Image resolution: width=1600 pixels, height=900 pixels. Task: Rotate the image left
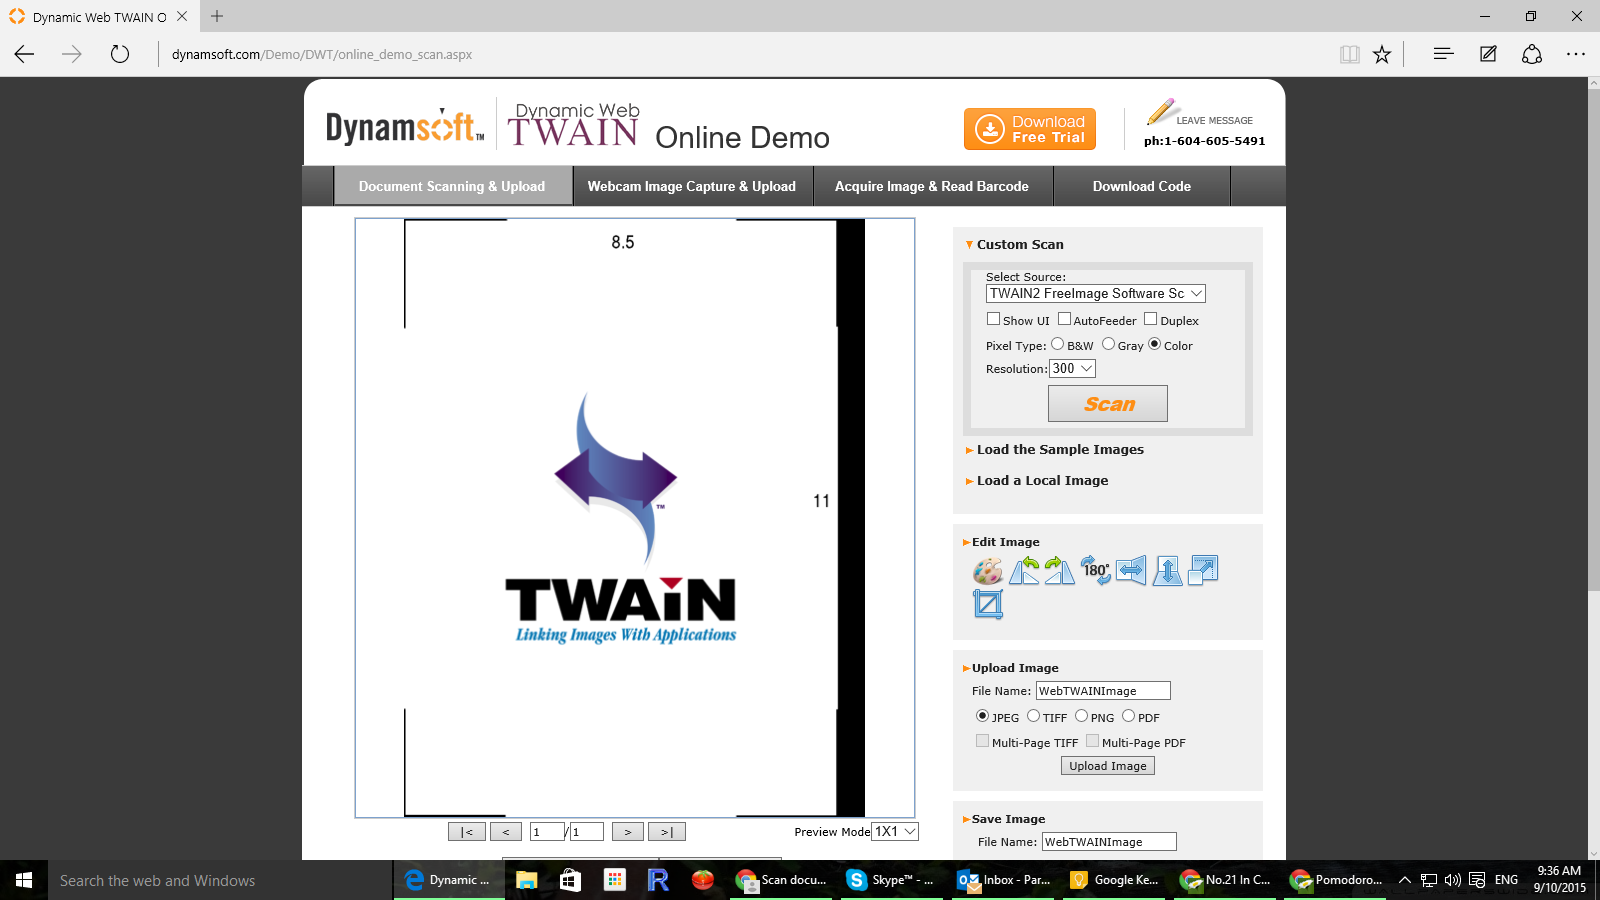[x=1024, y=571]
